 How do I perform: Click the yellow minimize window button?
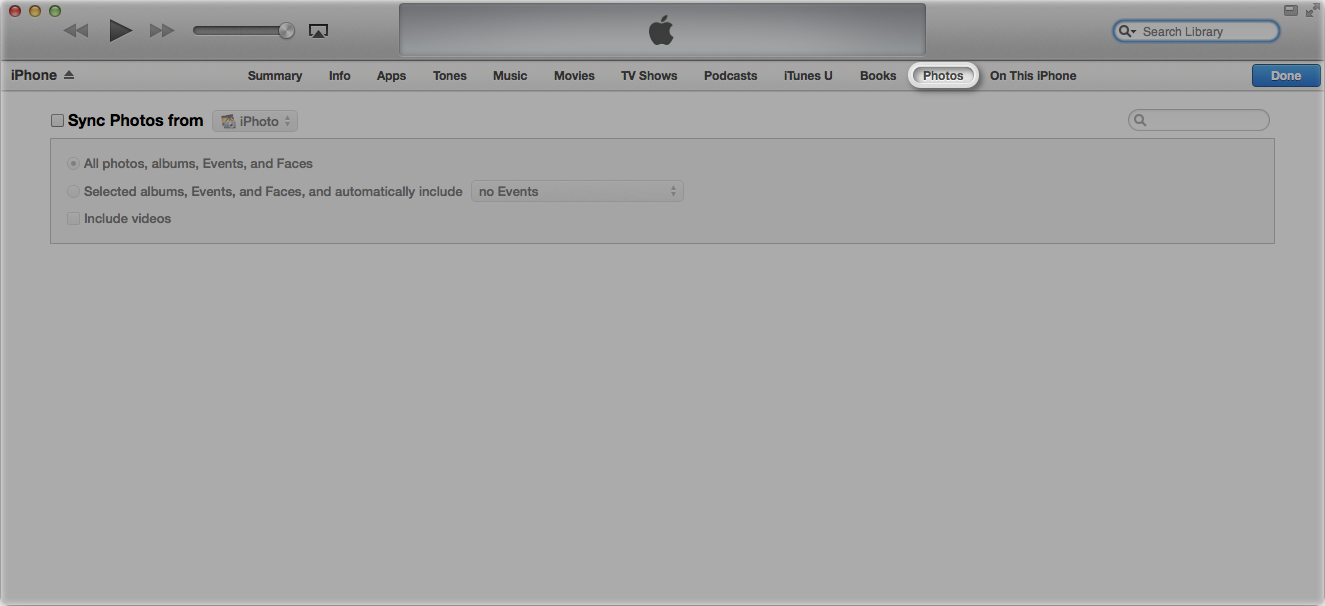pyautogui.click(x=35, y=11)
